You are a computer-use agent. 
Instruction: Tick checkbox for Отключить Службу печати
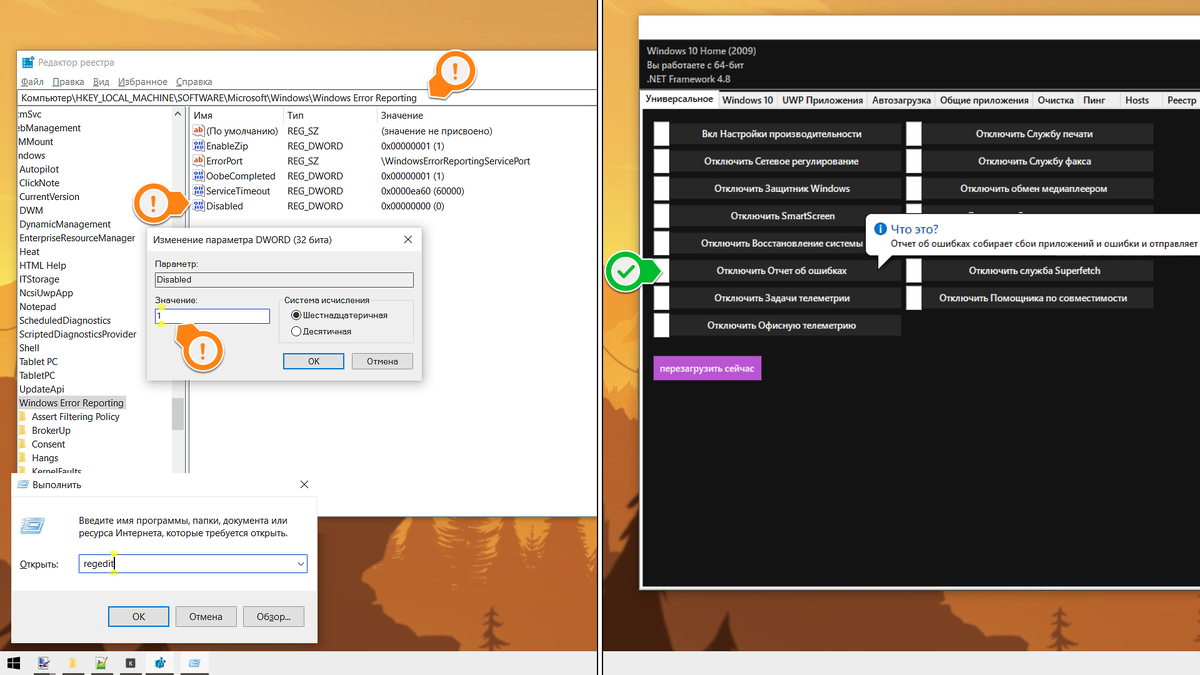coord(913,134)
